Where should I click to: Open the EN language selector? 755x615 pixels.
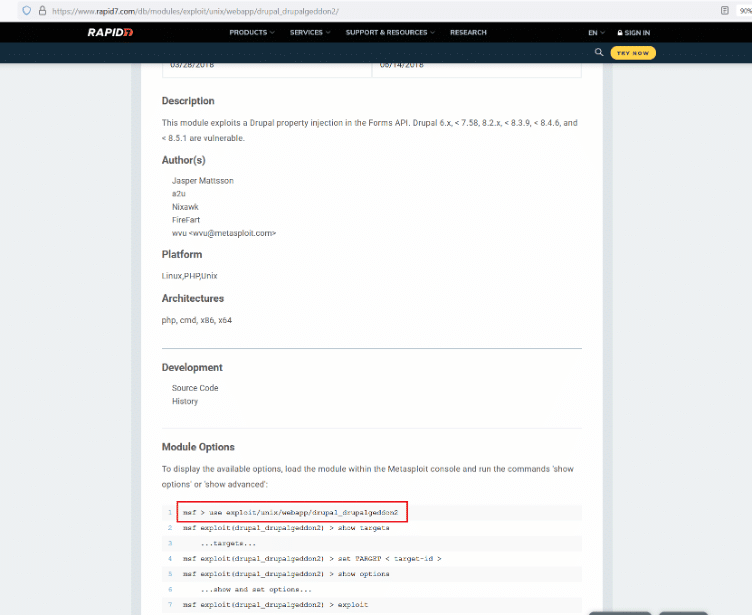tap(595, 32)
